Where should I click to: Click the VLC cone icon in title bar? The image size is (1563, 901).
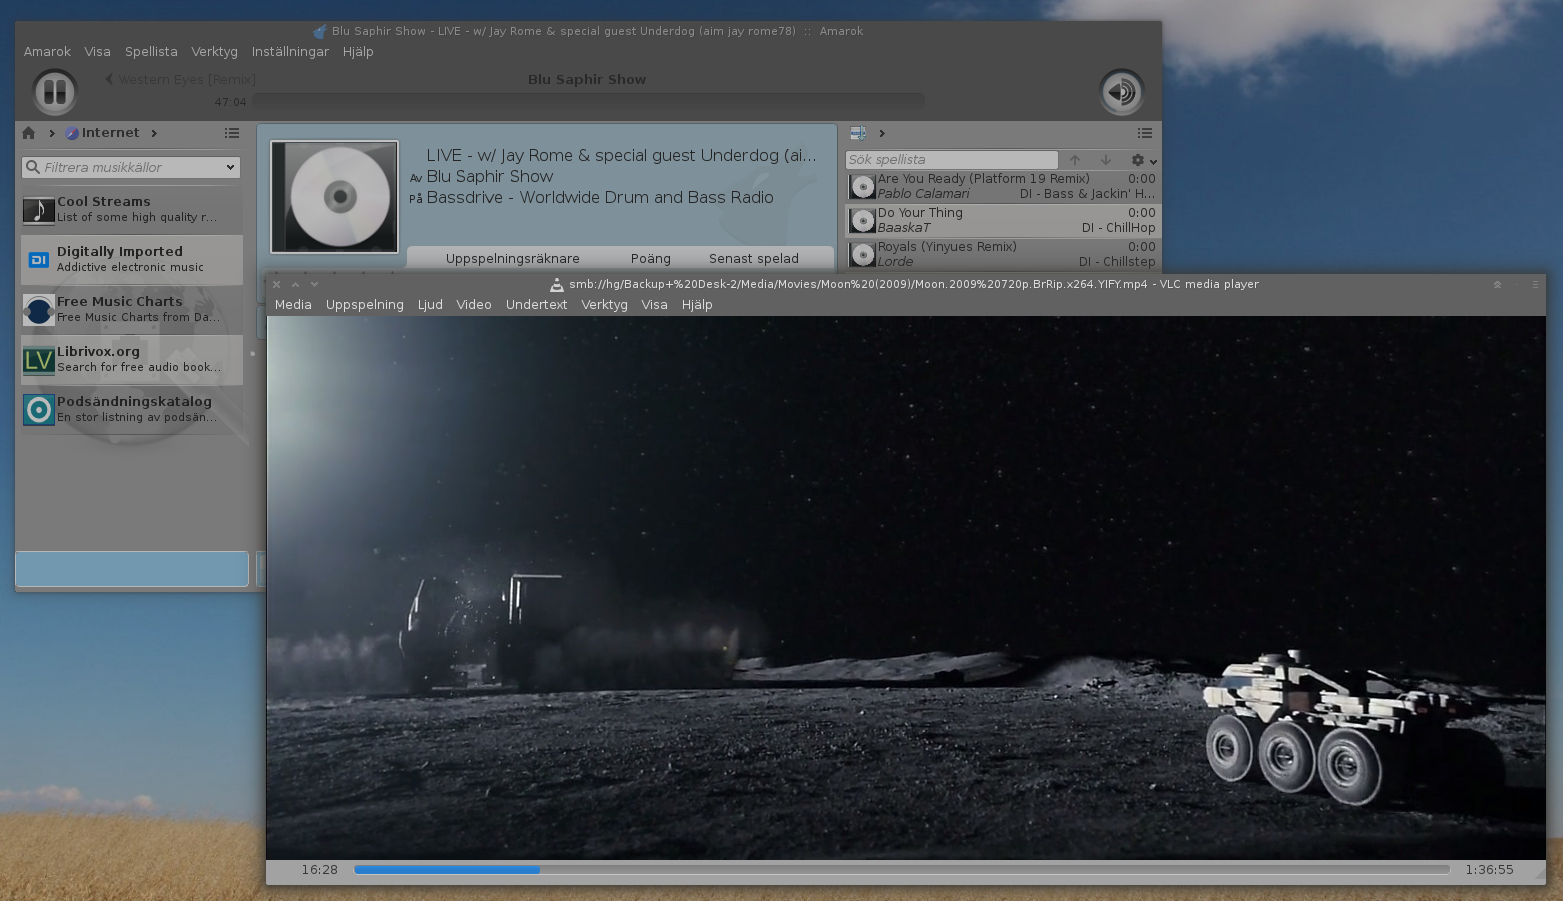click(557, 285)
